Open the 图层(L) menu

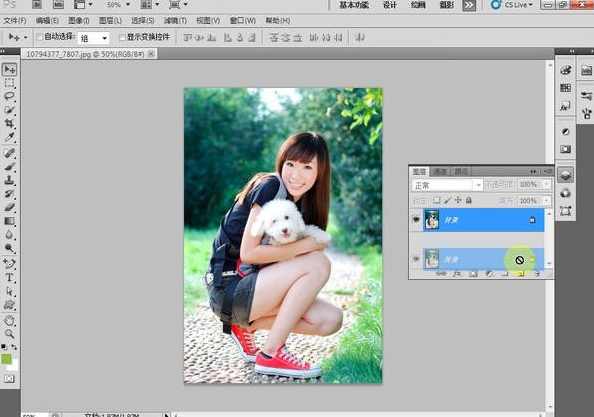click(x=110, y=20)
